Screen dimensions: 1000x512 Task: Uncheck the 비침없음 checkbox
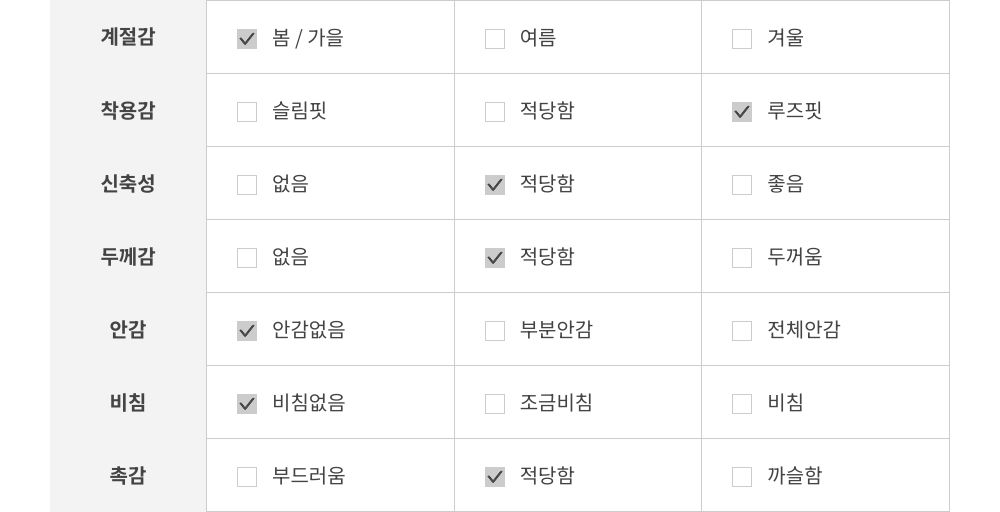[x=247, y=404]
